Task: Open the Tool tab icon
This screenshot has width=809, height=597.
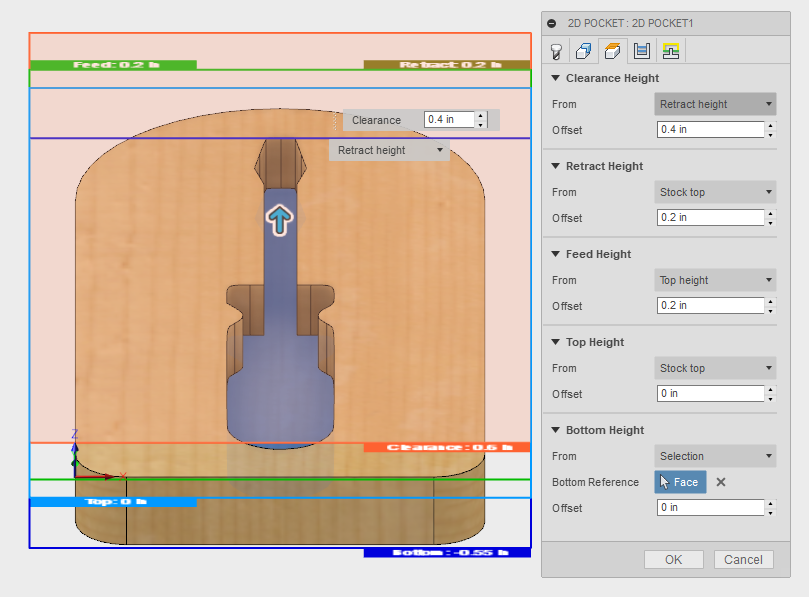Action: click(x=556, y=51)
